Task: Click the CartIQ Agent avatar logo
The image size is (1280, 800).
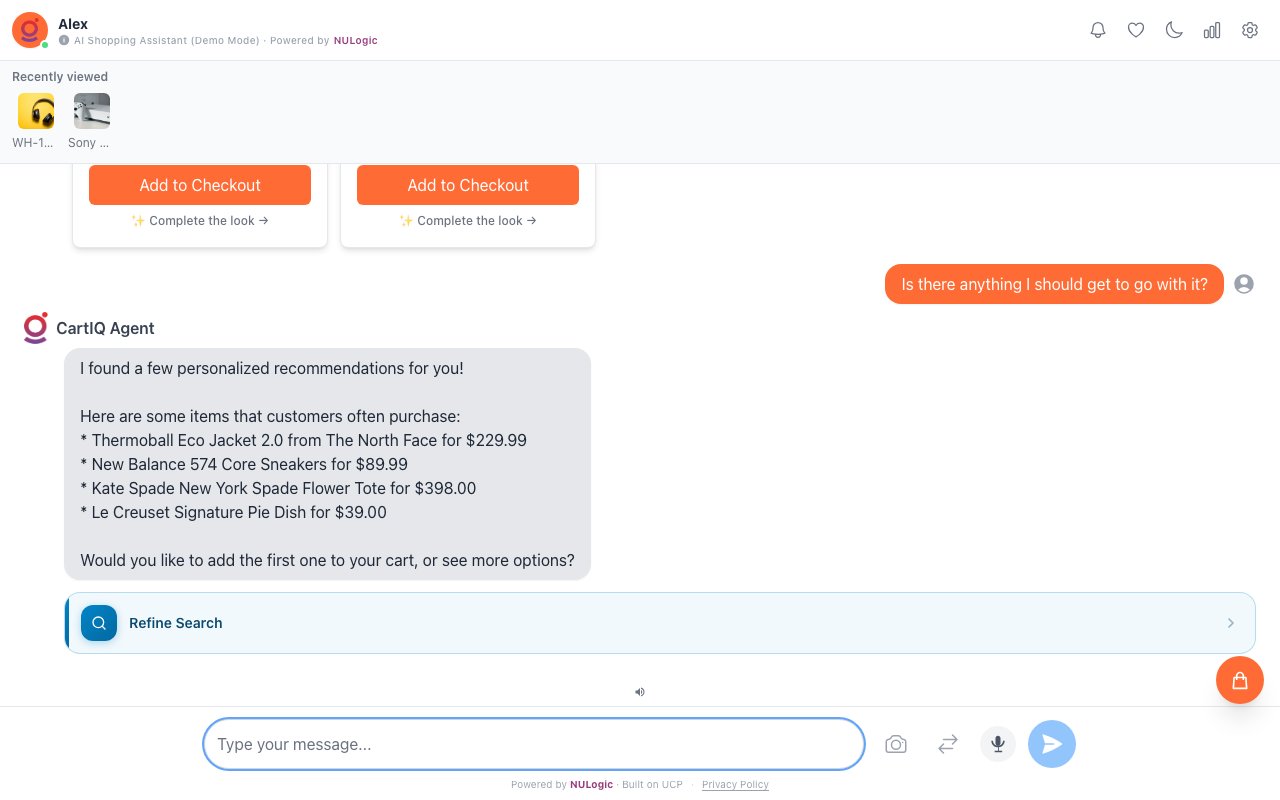Action: coord(36,328)
